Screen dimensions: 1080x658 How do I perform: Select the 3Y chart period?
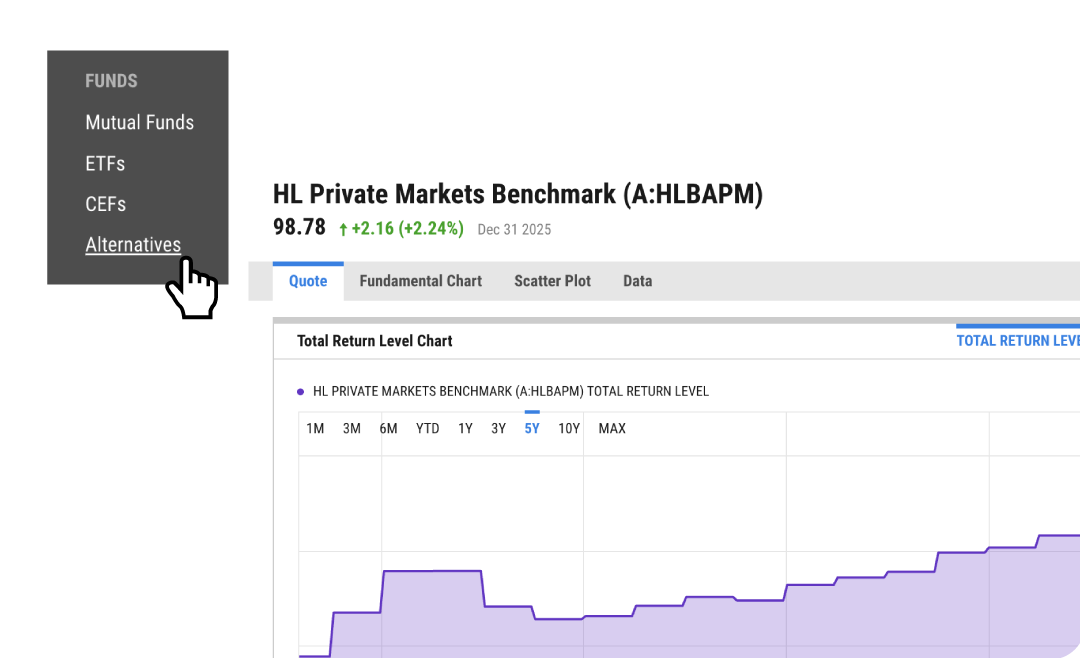pyautogui.click(x=498, y=429)
